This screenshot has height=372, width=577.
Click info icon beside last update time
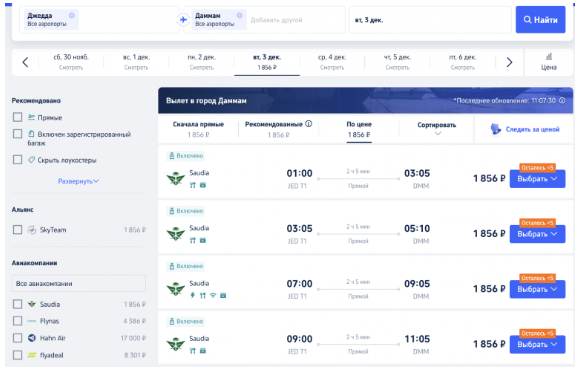[x=562, y=100]
